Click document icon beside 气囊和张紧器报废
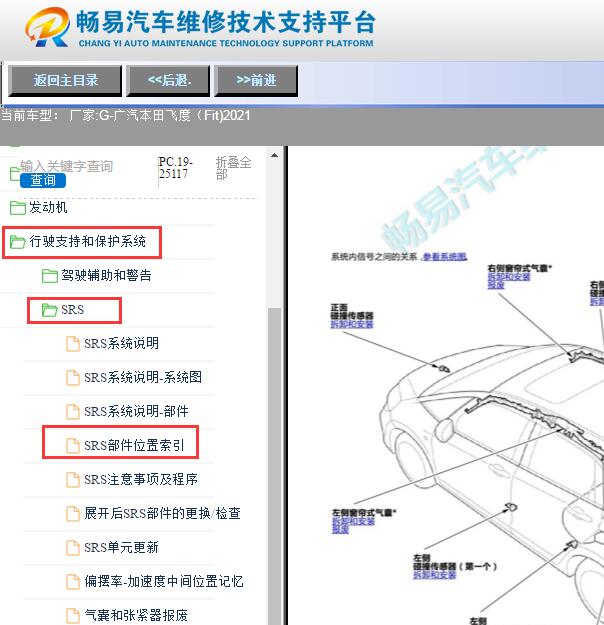The width and height of the screenshot is (604, 625). tap(73, 615)
